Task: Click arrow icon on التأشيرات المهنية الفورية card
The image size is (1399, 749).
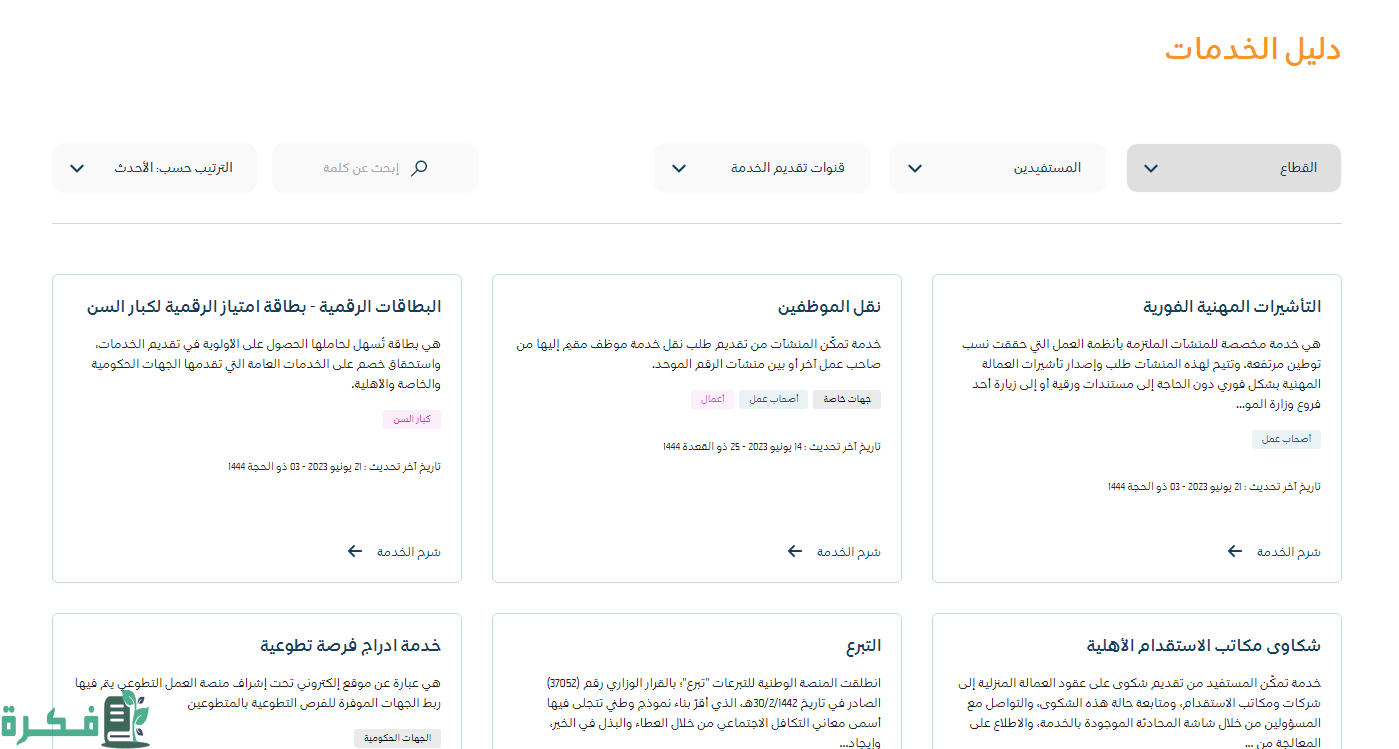Action: coord(1235,551)
